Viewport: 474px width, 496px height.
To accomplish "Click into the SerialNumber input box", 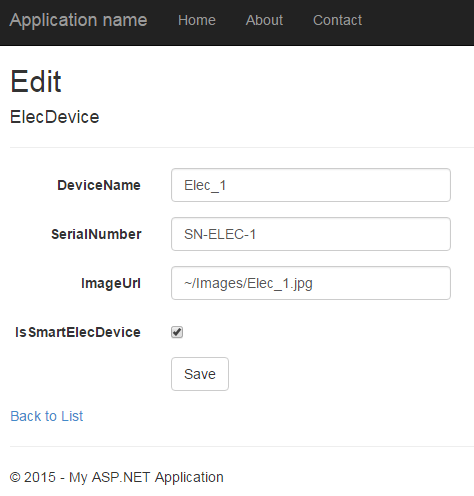I will click(x=311, y=234).
